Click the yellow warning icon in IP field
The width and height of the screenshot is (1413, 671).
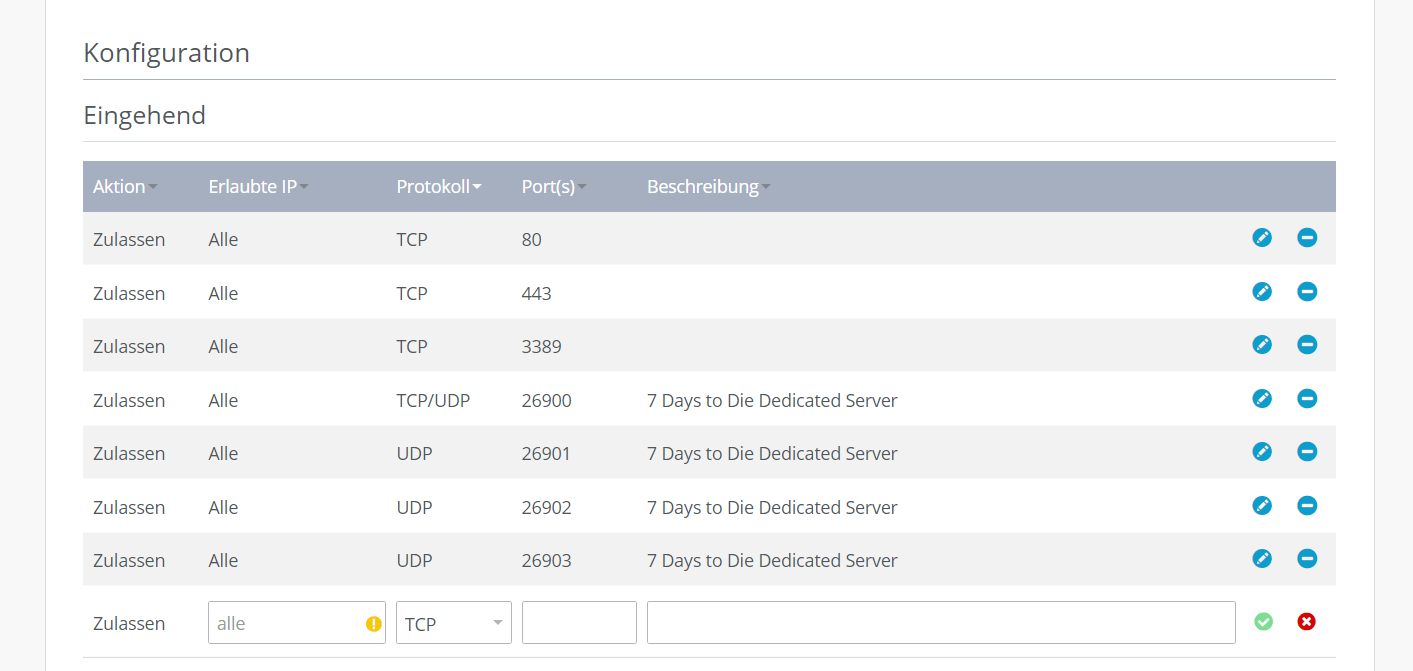(373, 624)
